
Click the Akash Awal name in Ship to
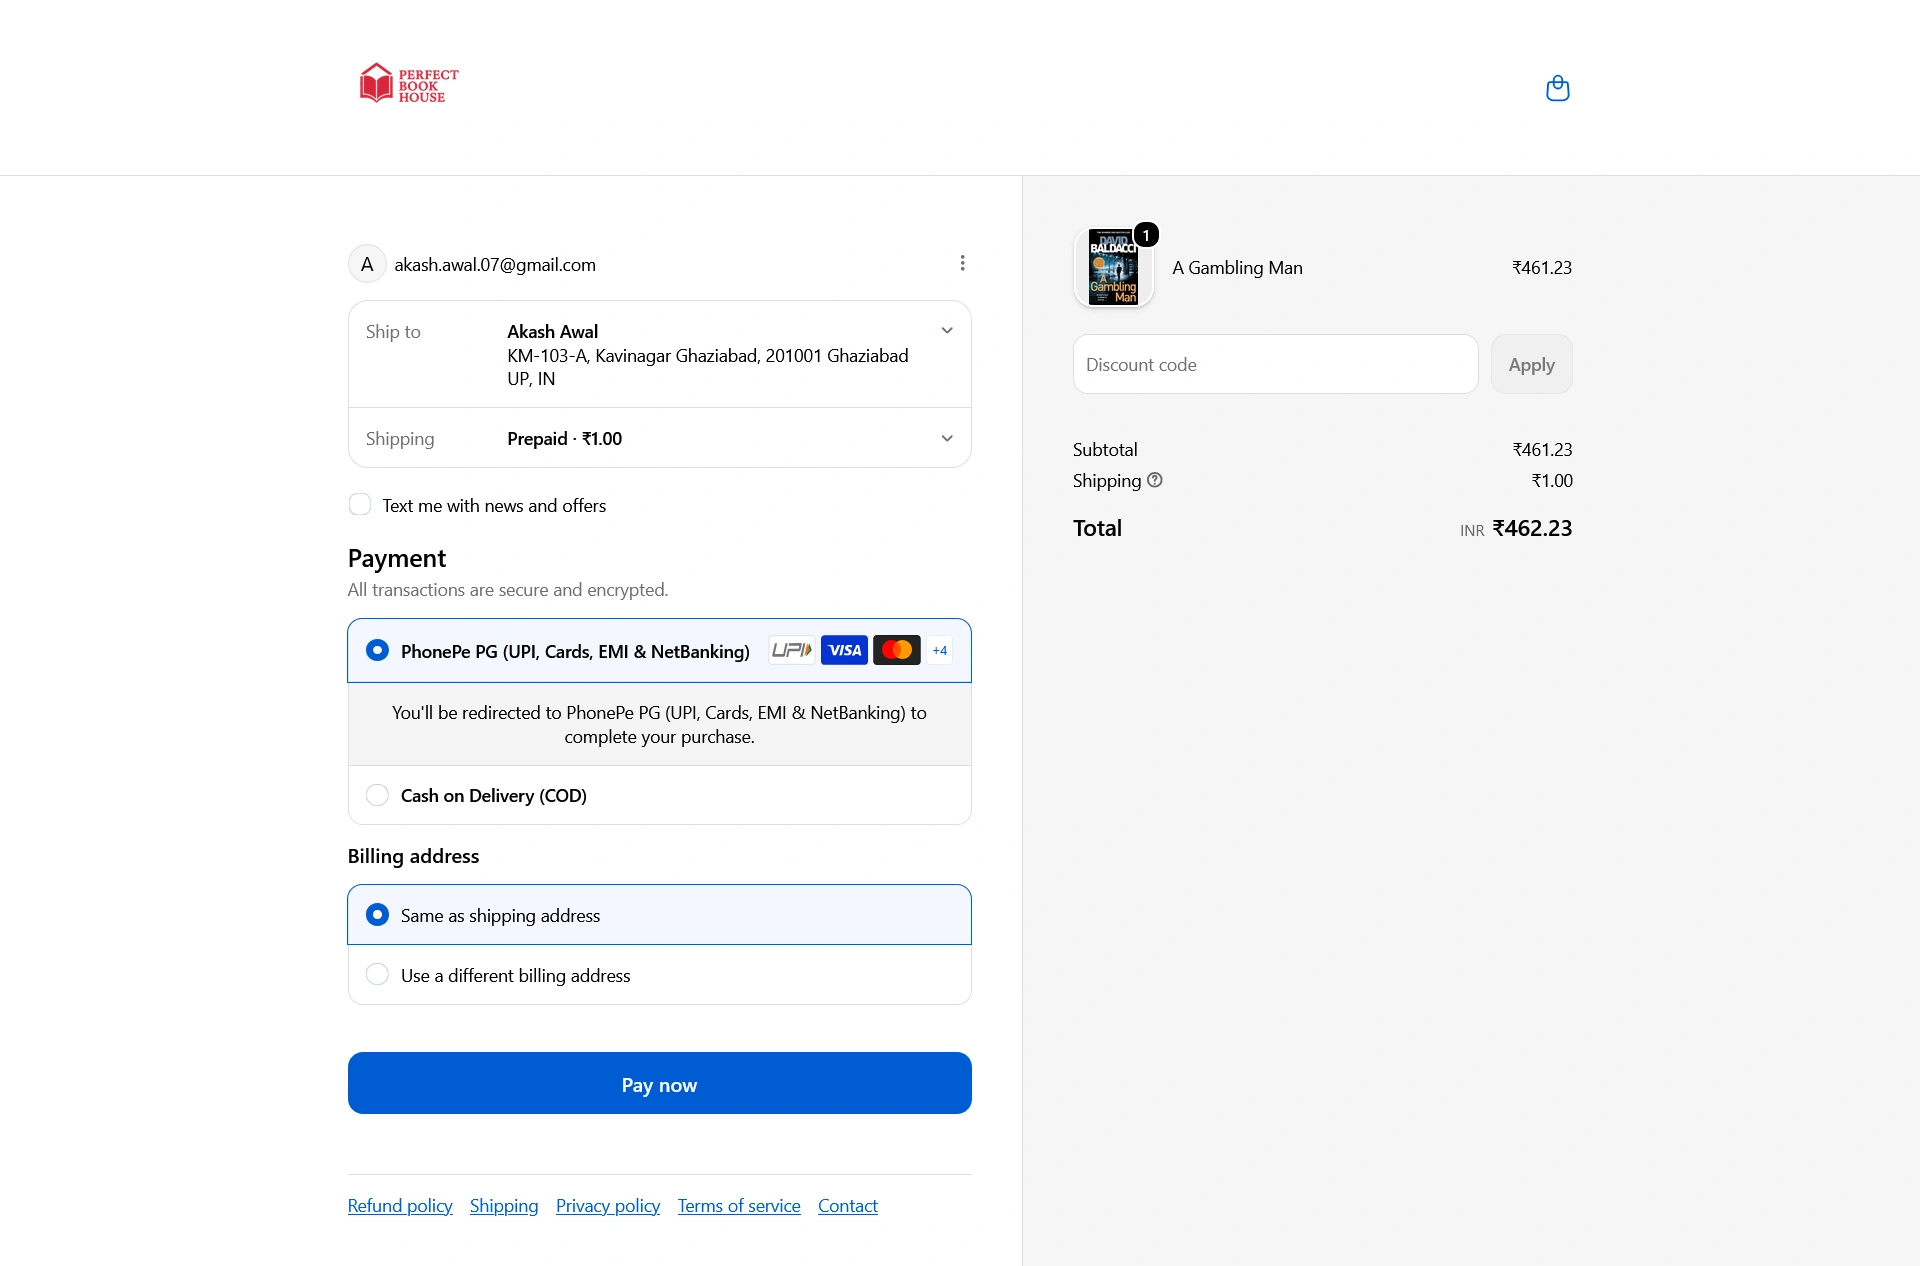(552, 331)
